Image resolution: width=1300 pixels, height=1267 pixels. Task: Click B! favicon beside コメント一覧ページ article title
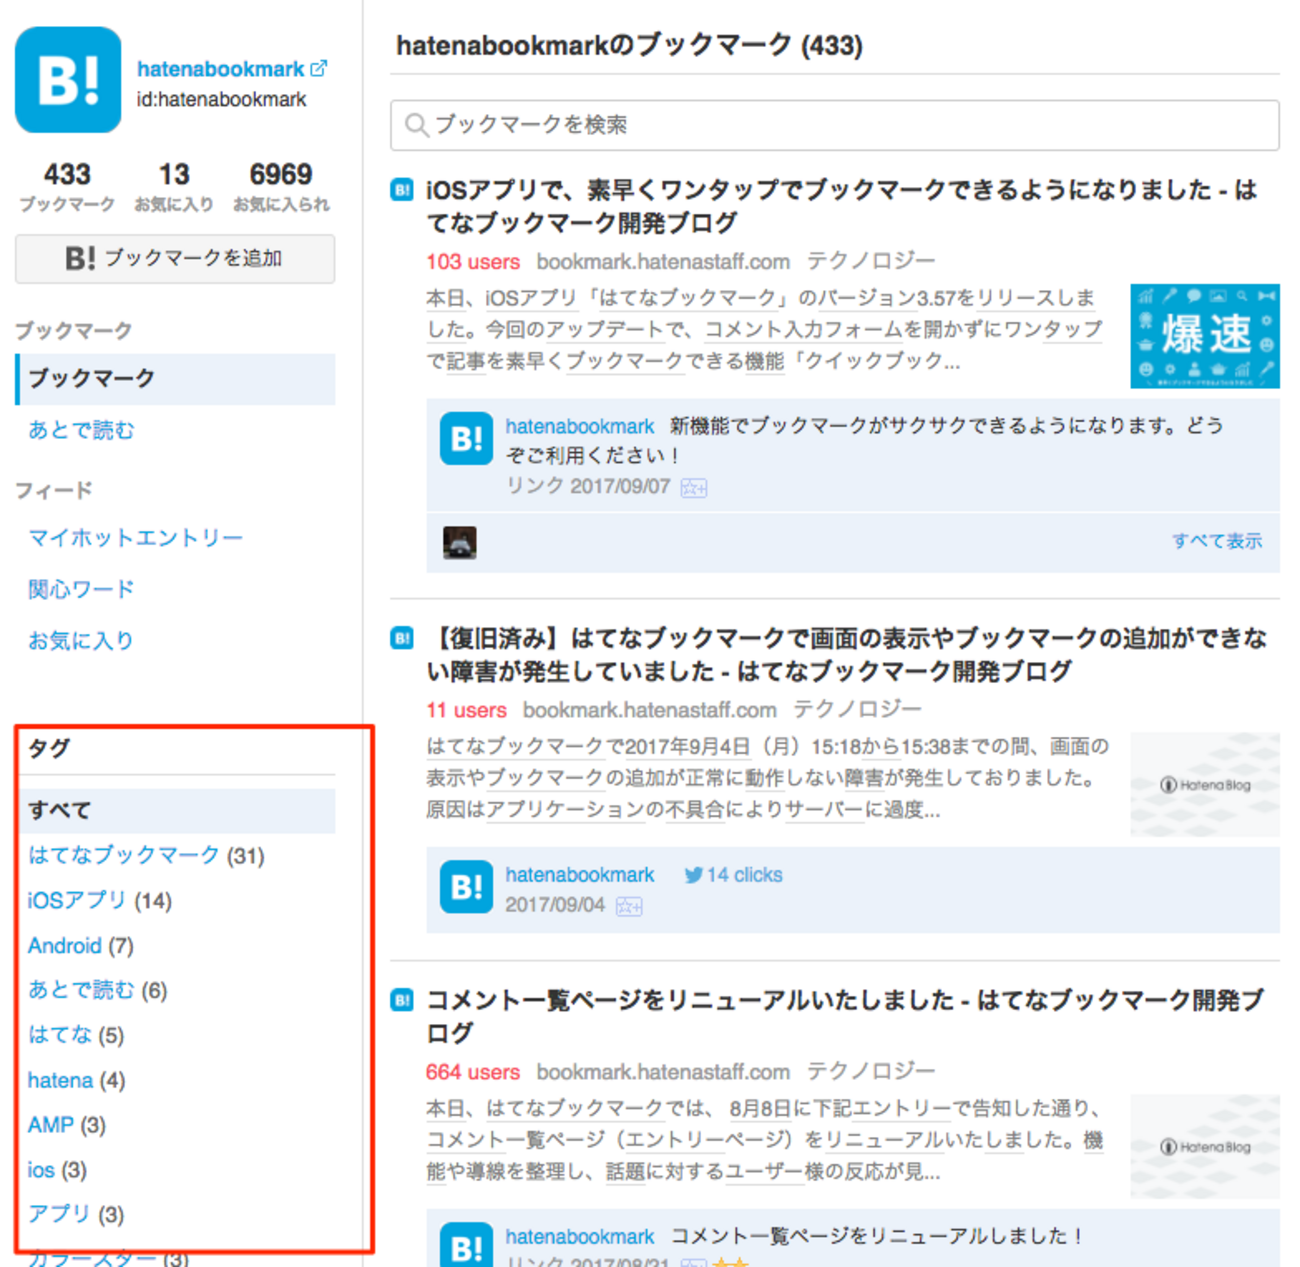pos(402,1000)
